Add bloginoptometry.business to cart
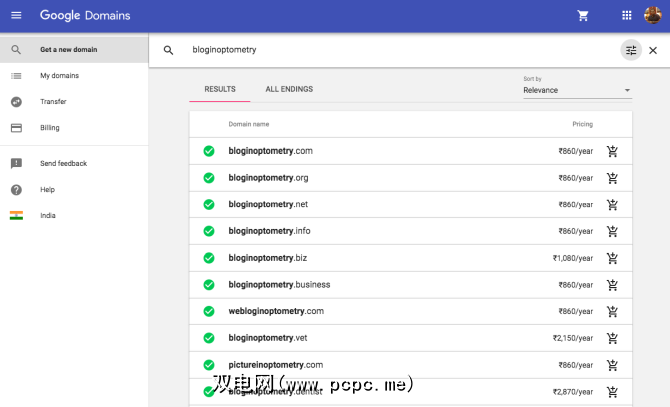This screenshot has height=407, width=670. [x=612, y=285]
